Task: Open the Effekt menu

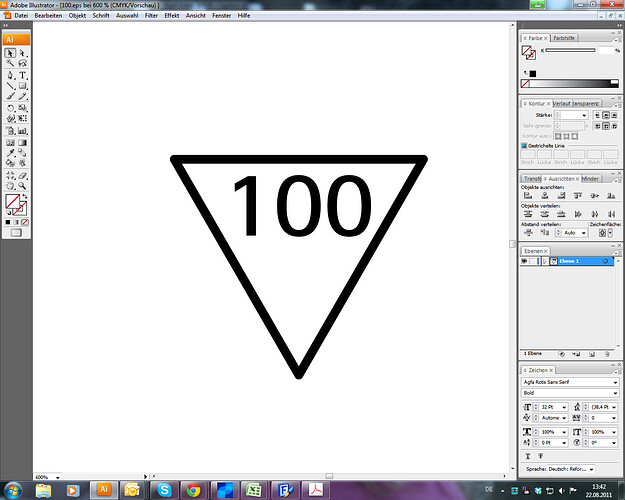Action: [x=172, y=16]
